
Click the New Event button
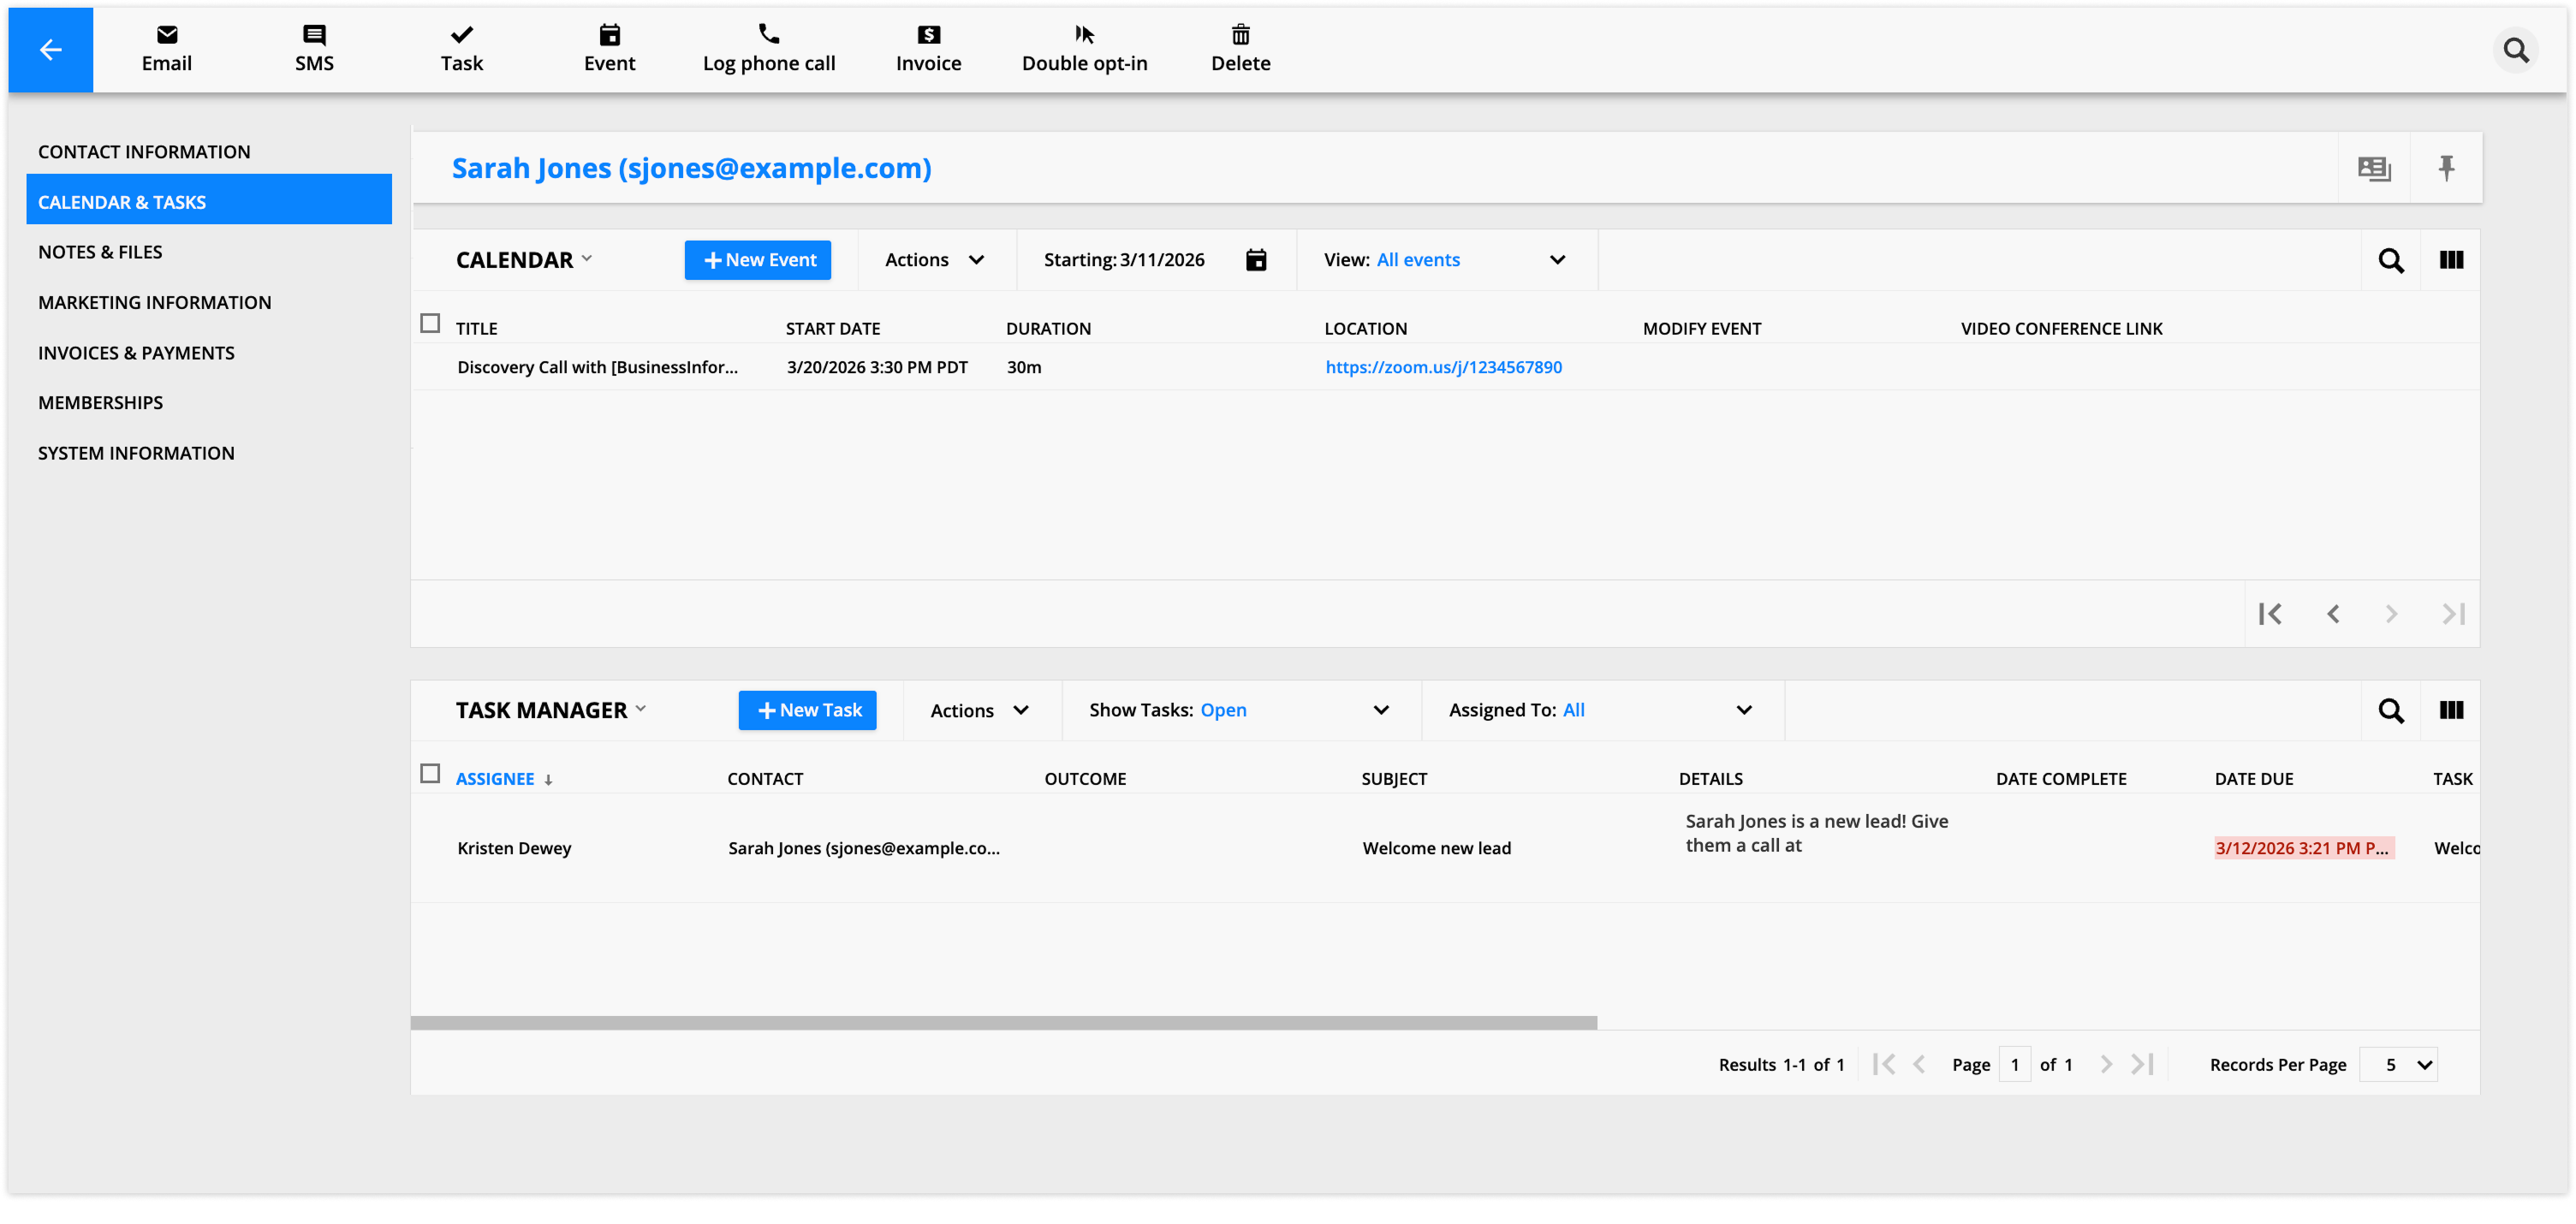[757, 260]
